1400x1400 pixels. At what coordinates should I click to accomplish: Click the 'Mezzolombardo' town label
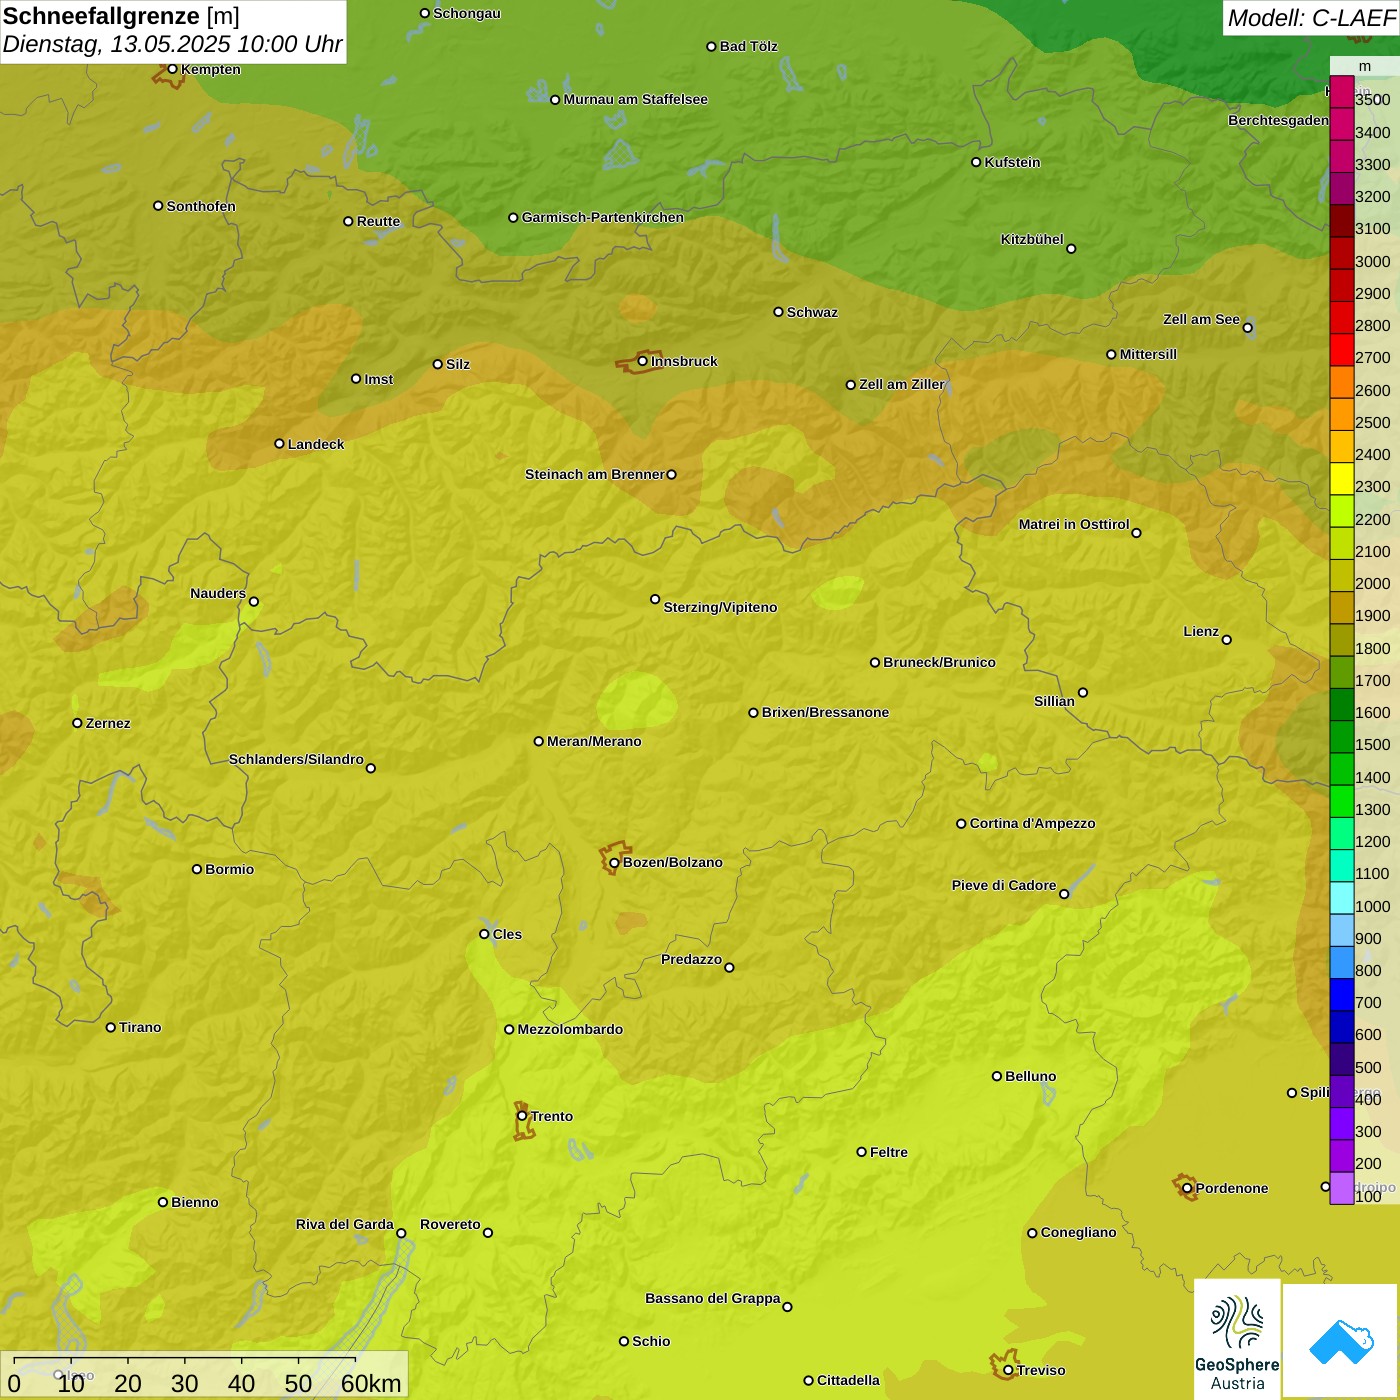coord(570,1029)
